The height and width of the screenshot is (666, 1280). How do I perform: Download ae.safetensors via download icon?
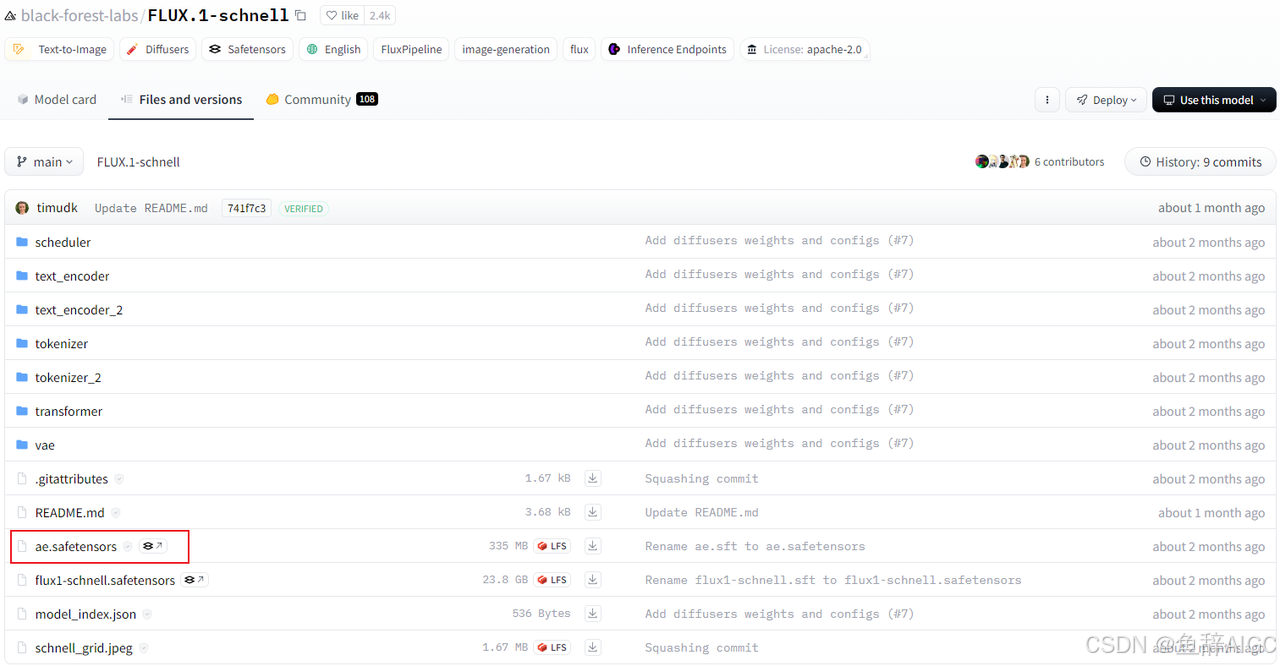593,546
